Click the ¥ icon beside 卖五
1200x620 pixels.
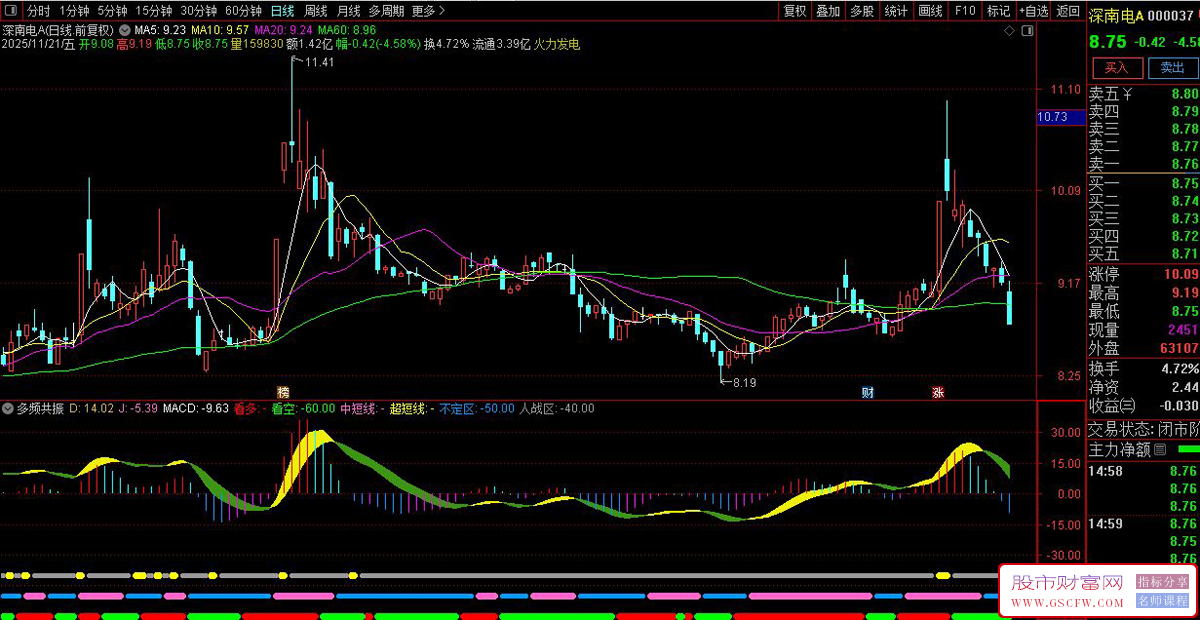pyautogui.click(x=1127, y=94)
